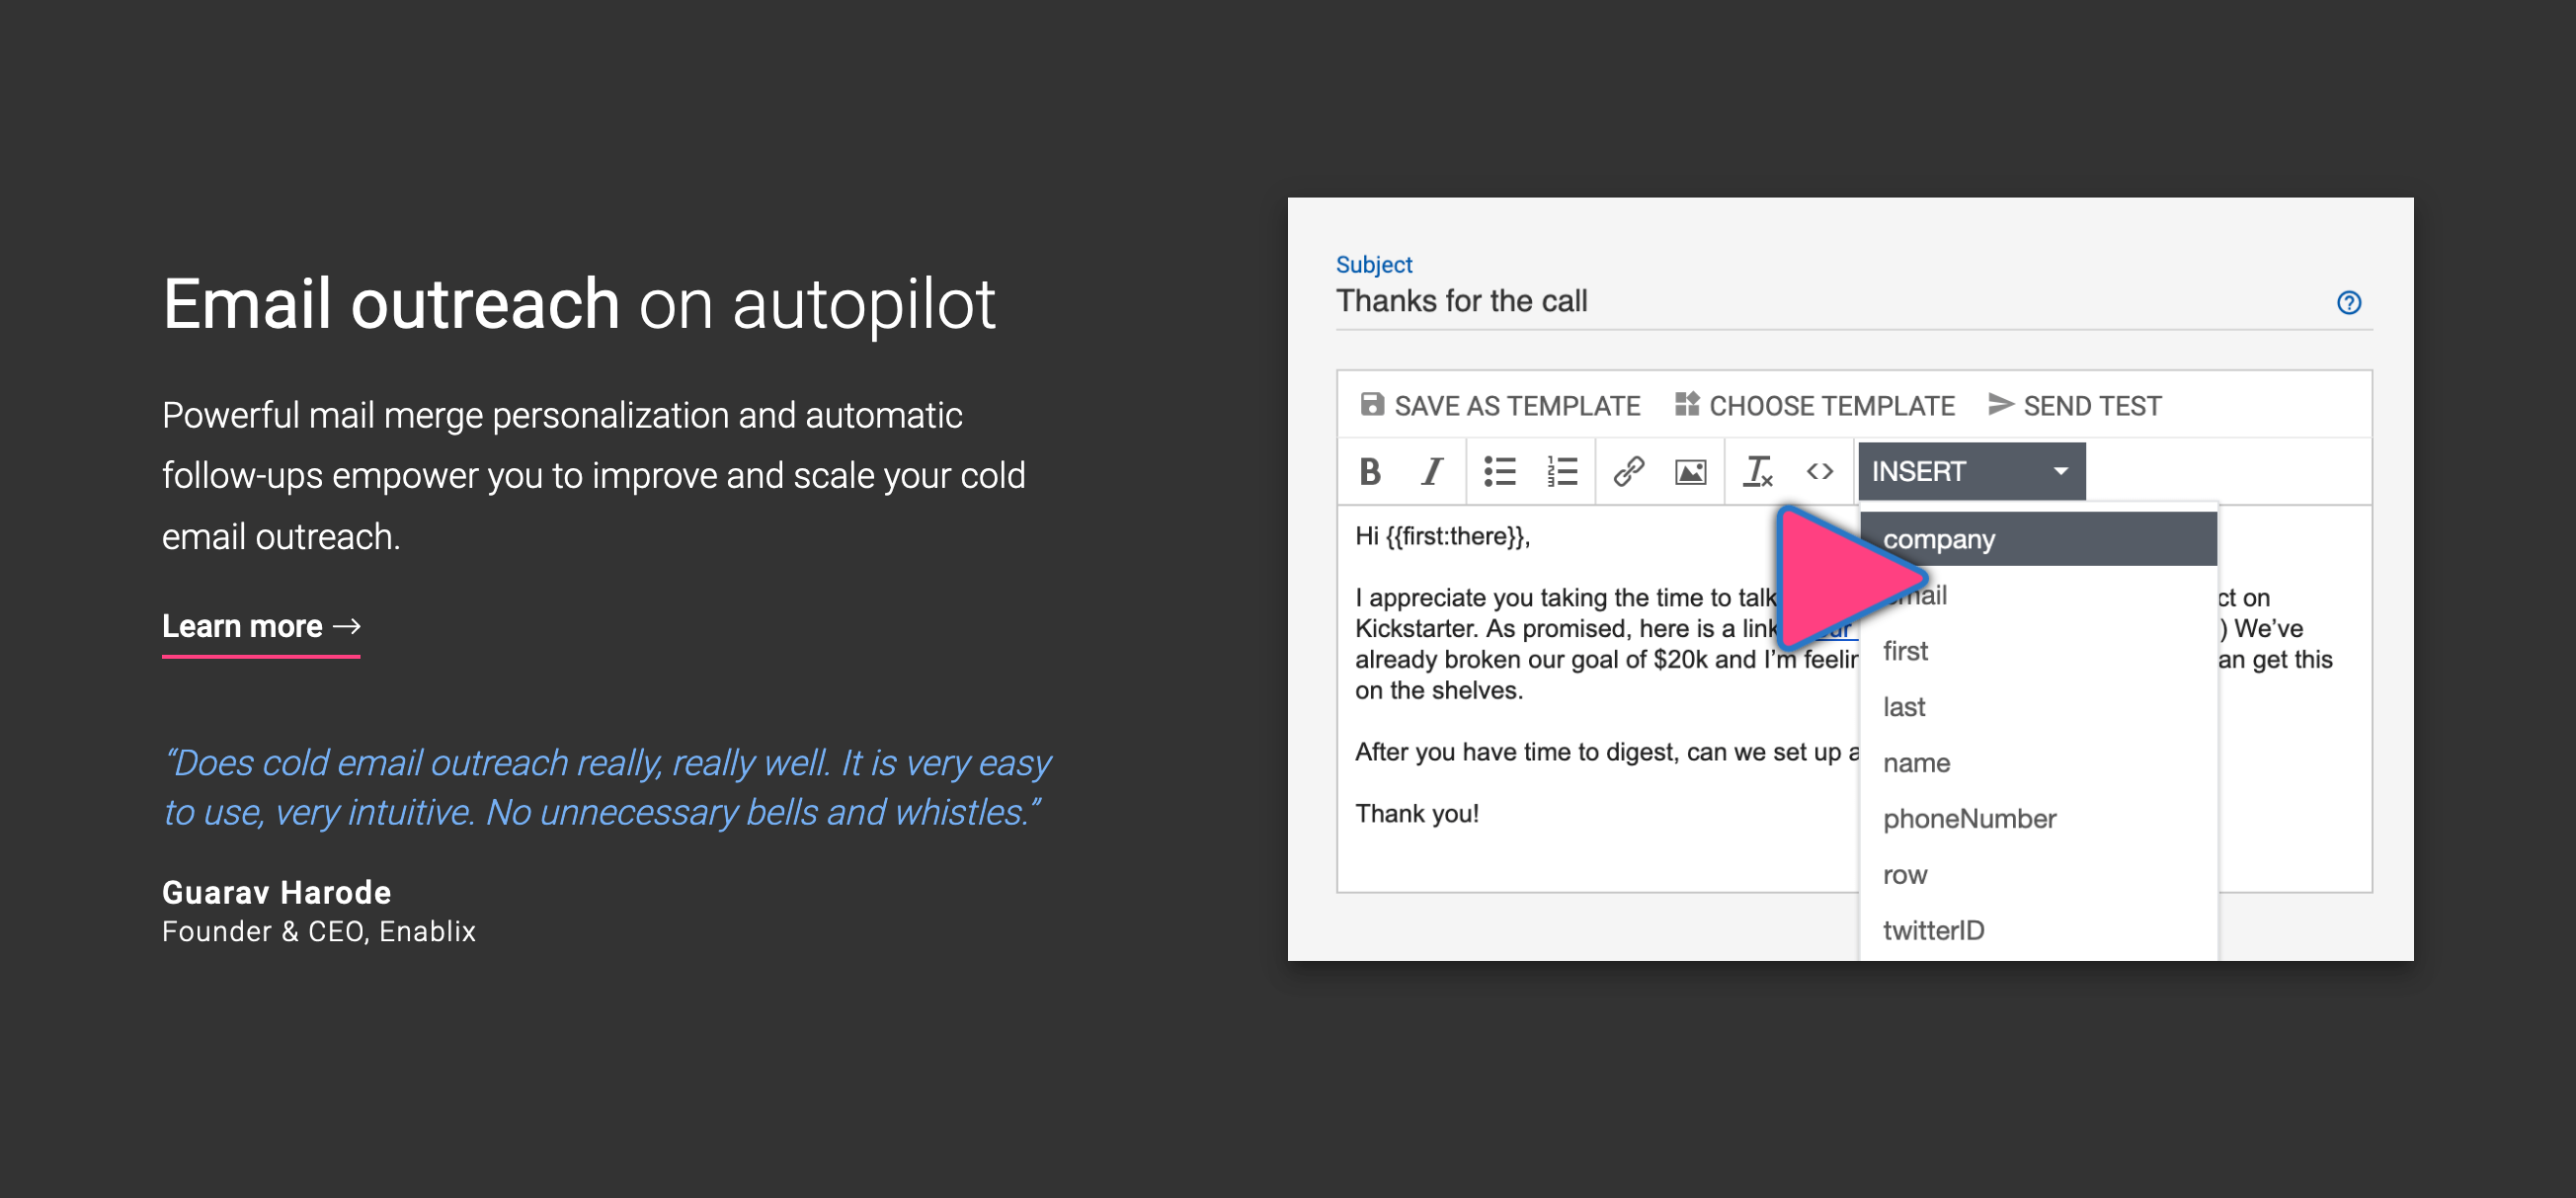Insert a numbered list
2576x1198 pixels.
point(1561,471)
